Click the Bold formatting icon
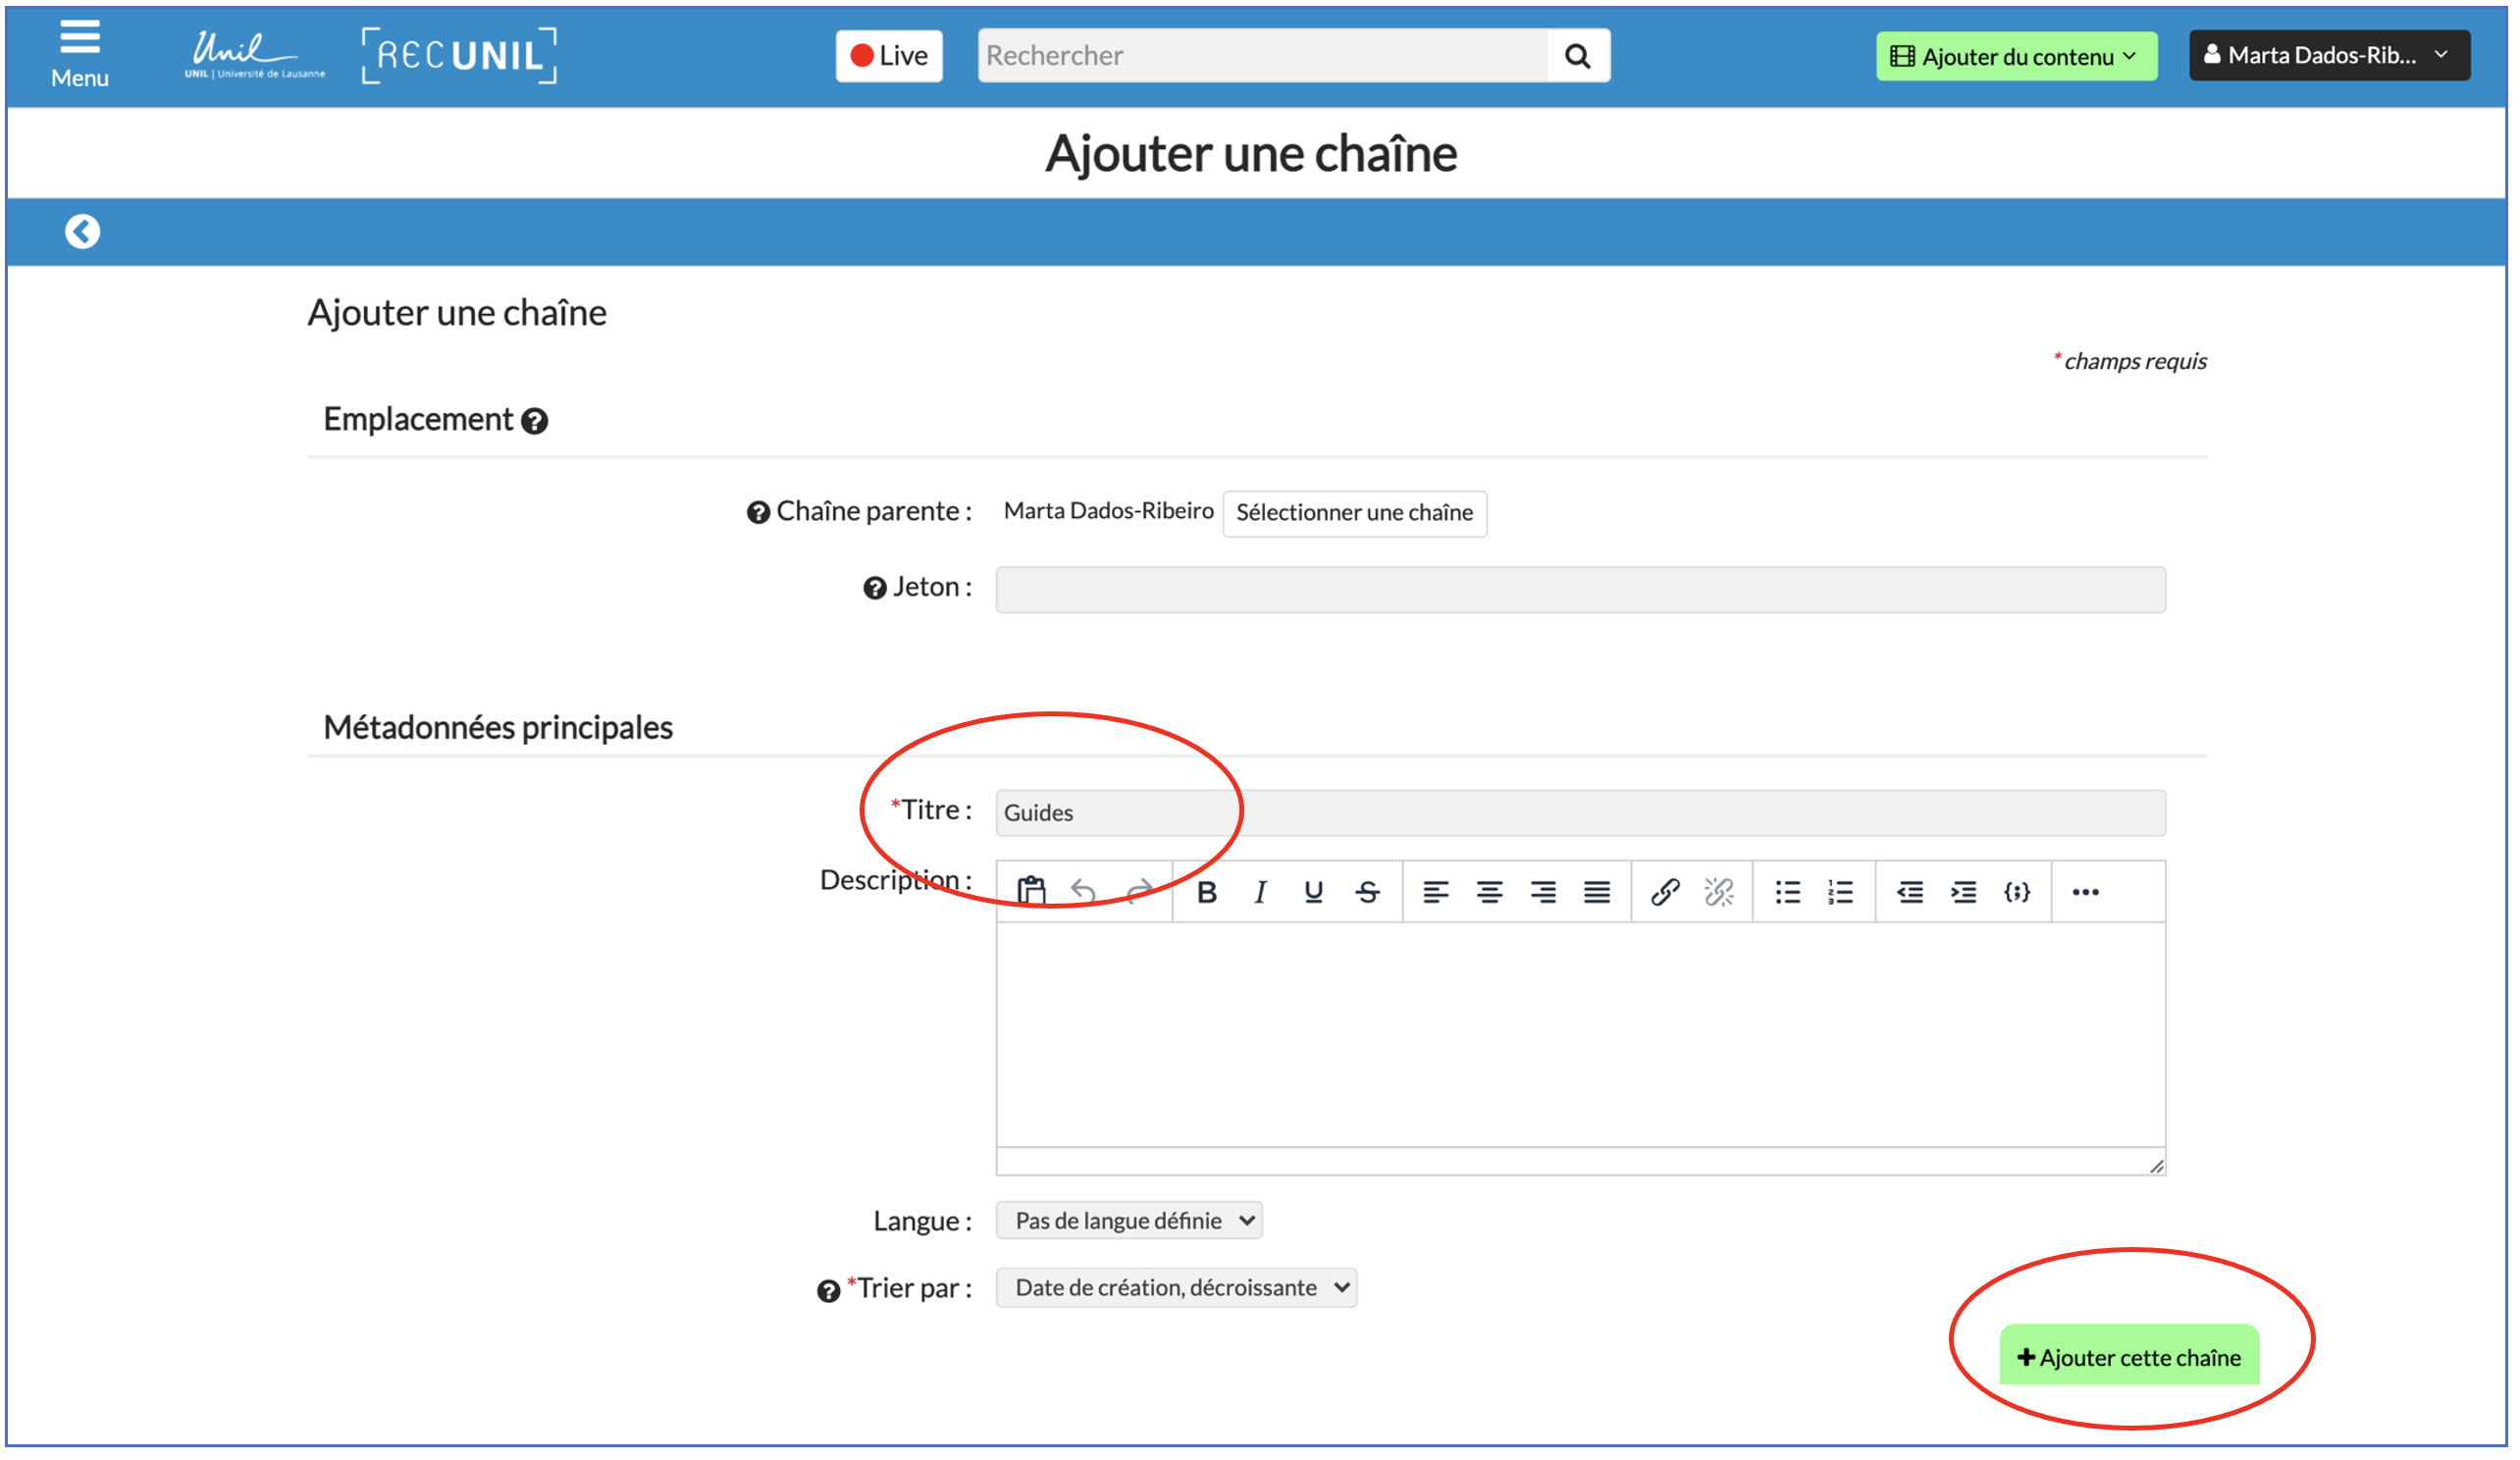The width and height of the screenshot is (2520, 1460). tap(1207, 892)
